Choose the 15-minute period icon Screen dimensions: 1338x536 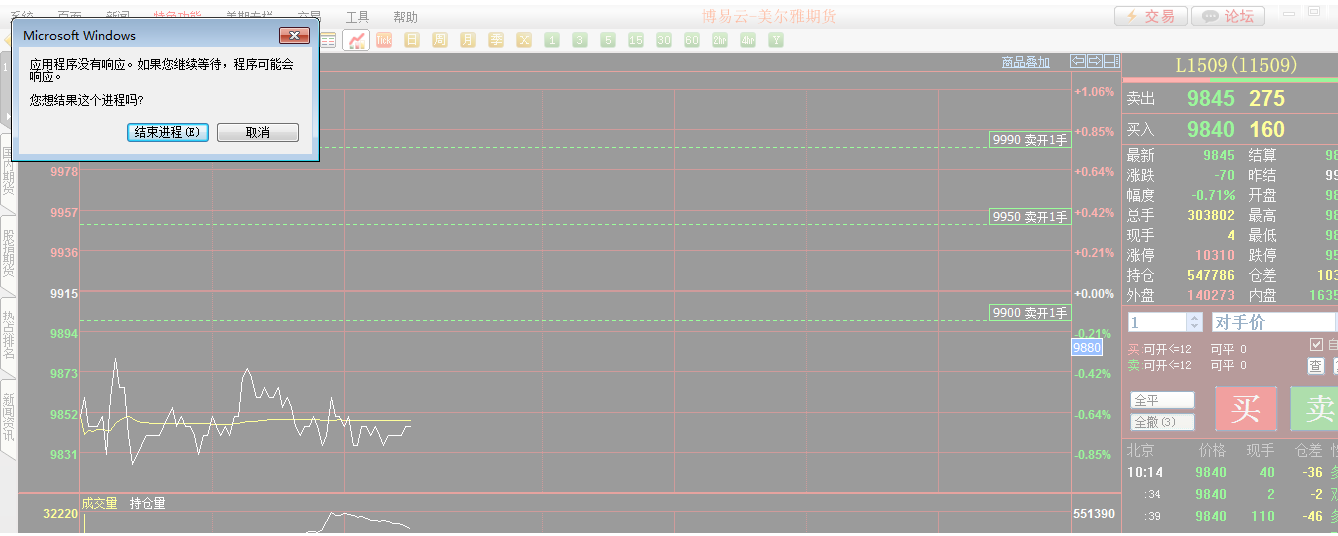[x=636, y=40]
